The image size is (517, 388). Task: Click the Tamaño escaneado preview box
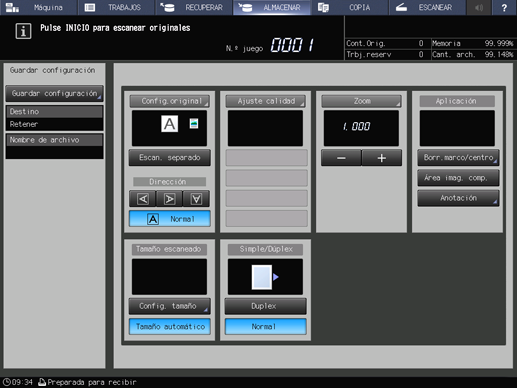click(x=169, y=277)
